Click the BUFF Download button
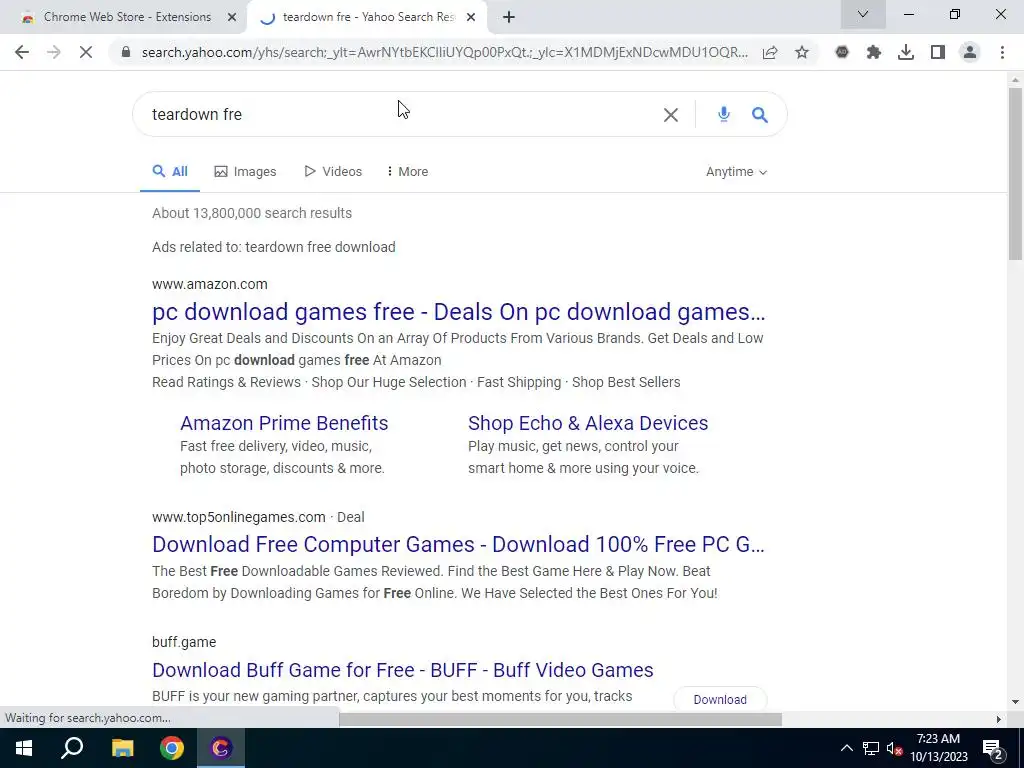This screenshot has width=1024, height=768. [720, 699]
